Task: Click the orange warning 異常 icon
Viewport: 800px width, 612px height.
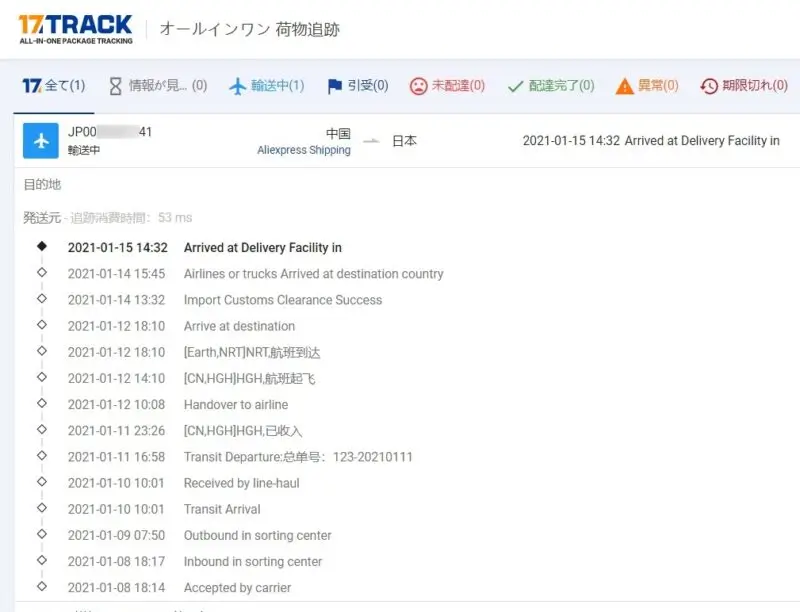Action: click(625, 86)
